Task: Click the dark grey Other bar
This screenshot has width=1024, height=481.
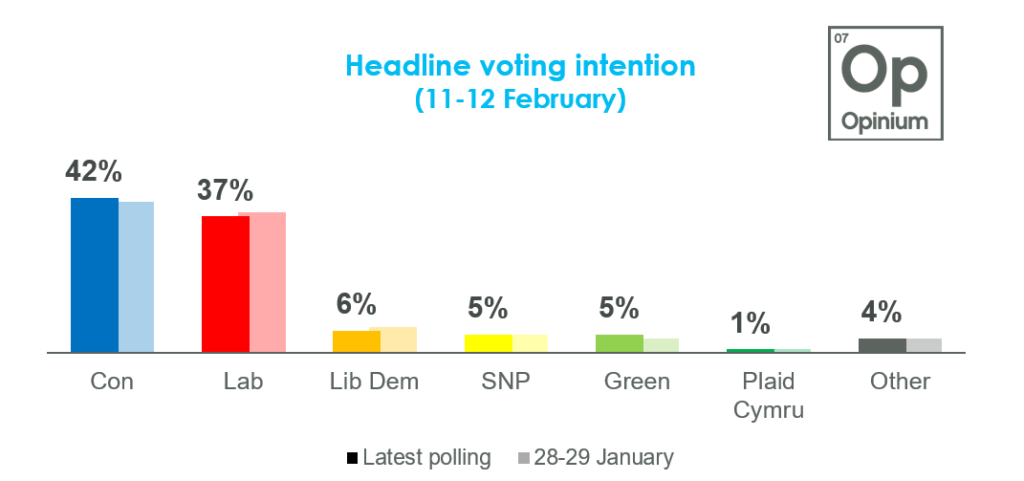Action: coord(882,345)
